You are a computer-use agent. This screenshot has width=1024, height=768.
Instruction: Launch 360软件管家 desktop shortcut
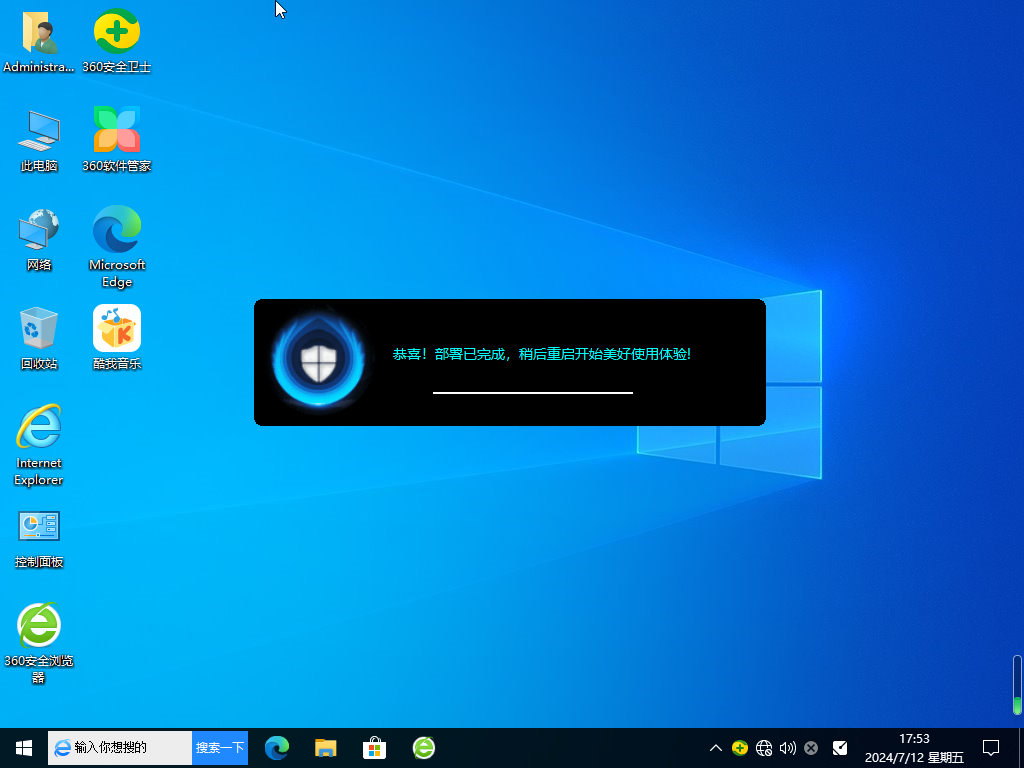117,140
